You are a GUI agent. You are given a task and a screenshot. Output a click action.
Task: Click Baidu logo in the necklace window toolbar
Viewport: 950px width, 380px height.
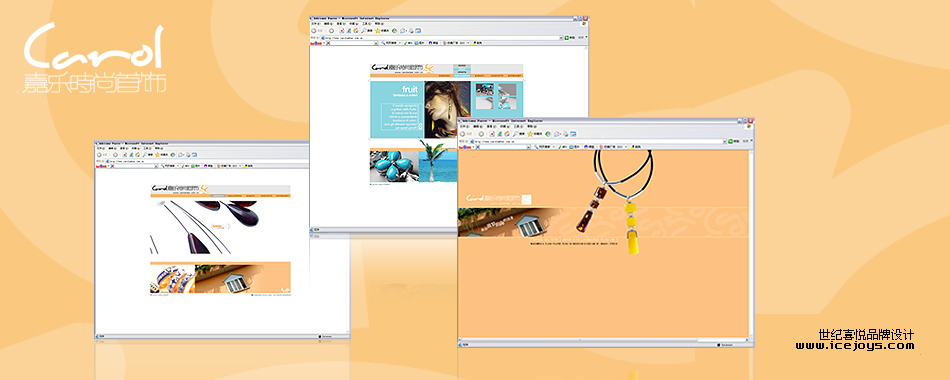coord(465,147)
